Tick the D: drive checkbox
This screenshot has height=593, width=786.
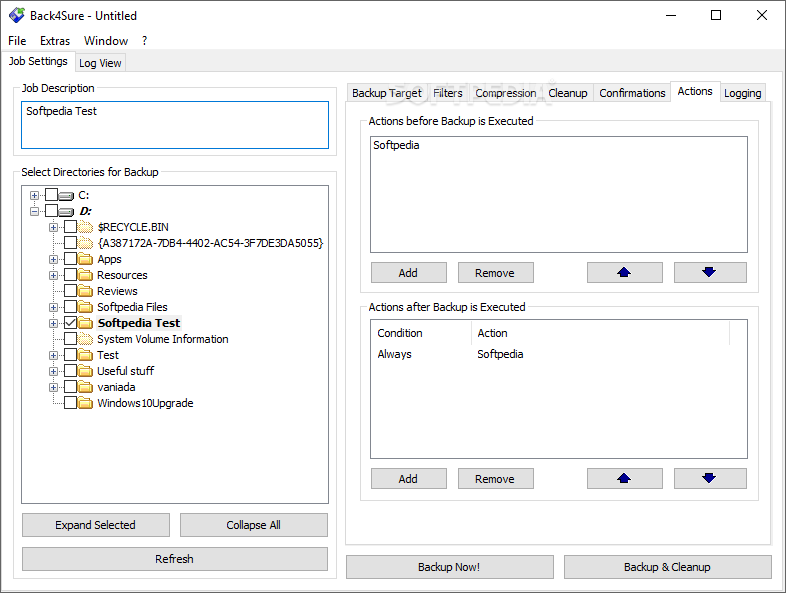pos(51,211)
